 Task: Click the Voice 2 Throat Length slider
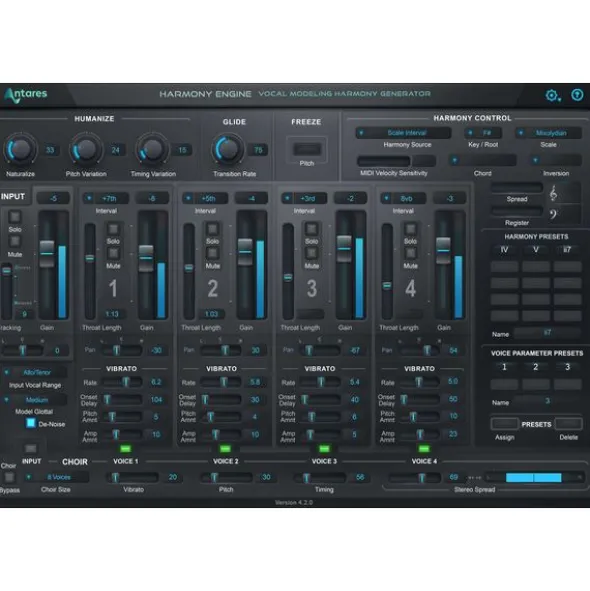(189, 271)
